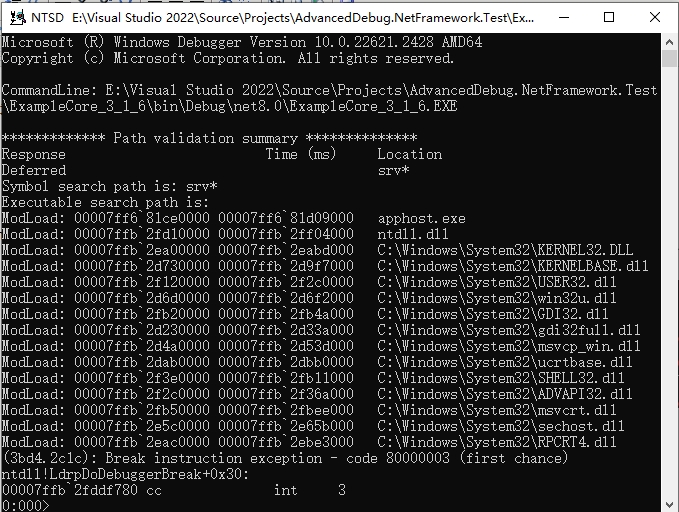679x512 pixels.
Task: Click 'ntdll!LdrpDoDebuggerBreak+0x30:' text
Action: point(125,475)
